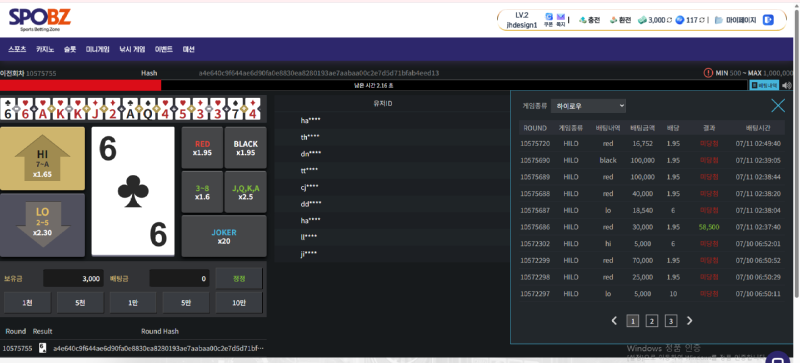This screenshot has width=800, height=363.
Task: Close the betting history panel
Action: (x=778, y=106)
